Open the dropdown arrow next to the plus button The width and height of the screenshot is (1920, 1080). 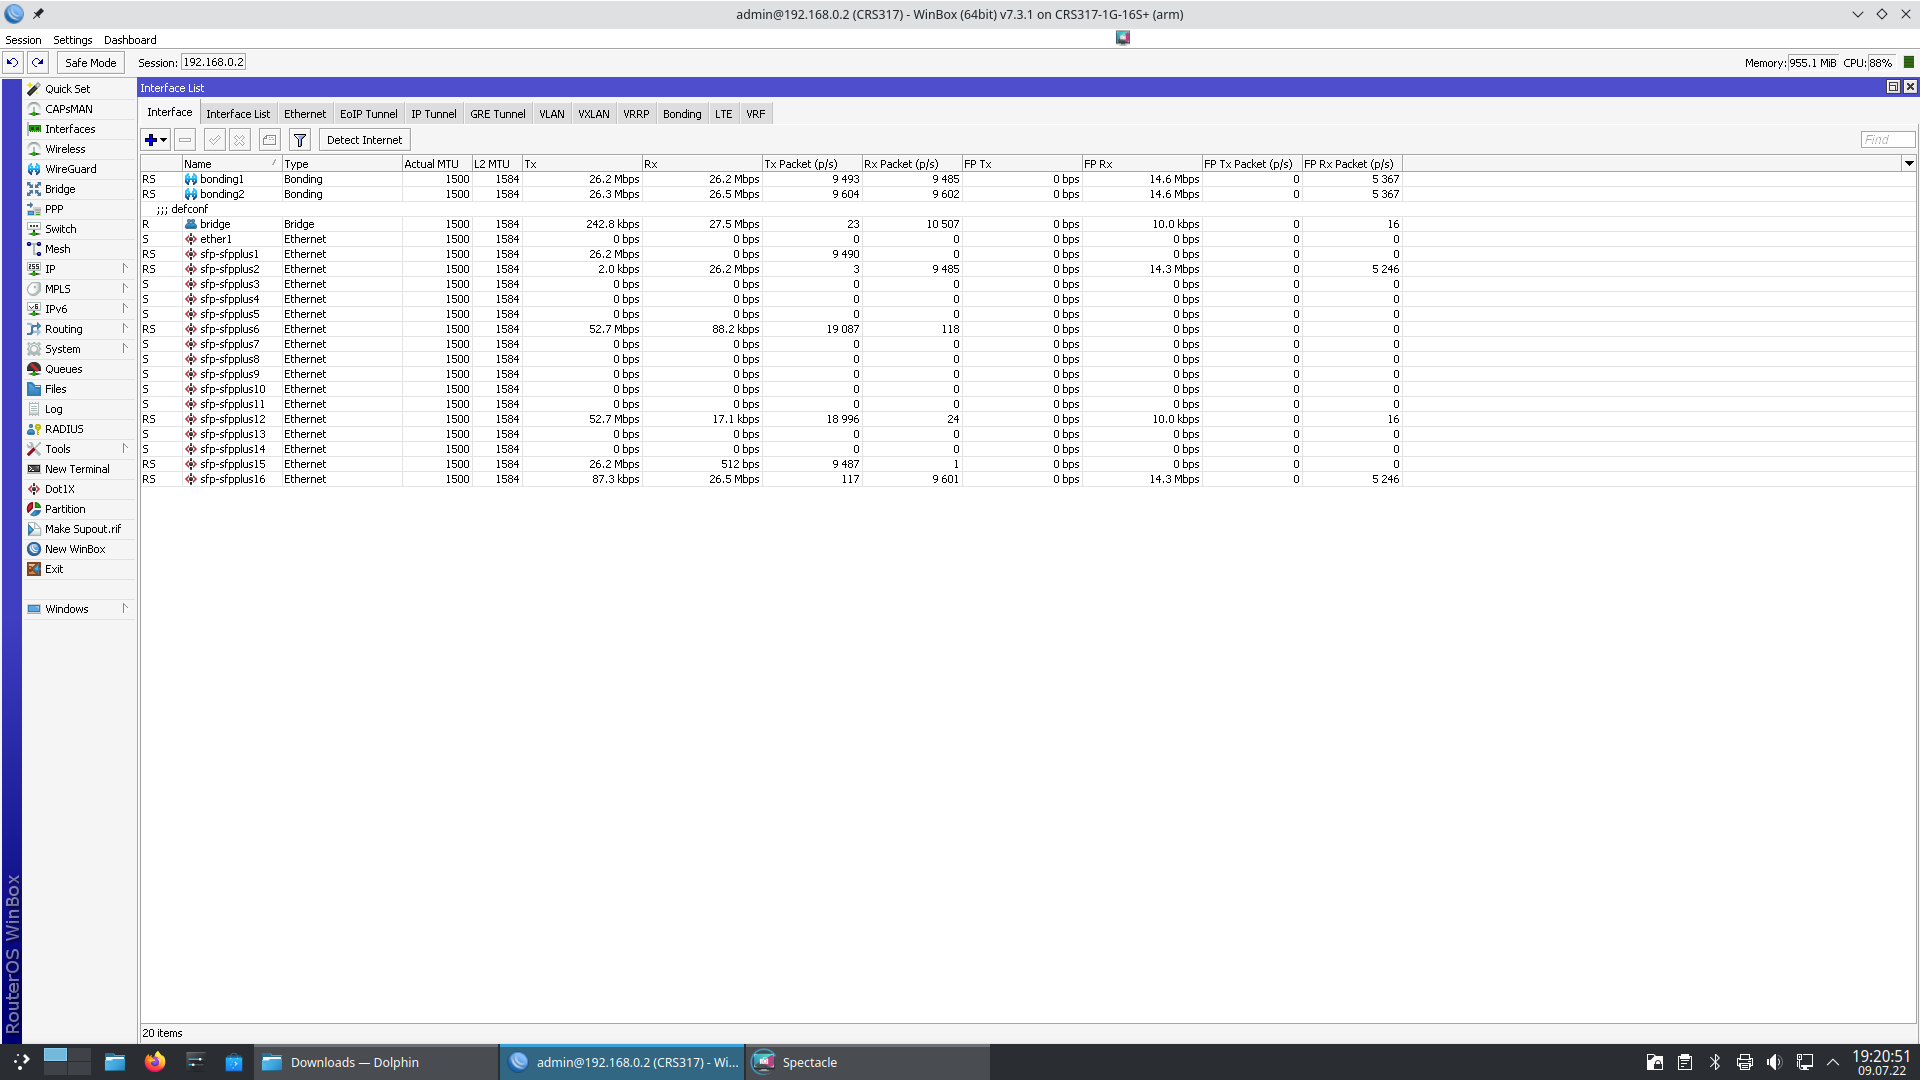click(x=162, y=140)
